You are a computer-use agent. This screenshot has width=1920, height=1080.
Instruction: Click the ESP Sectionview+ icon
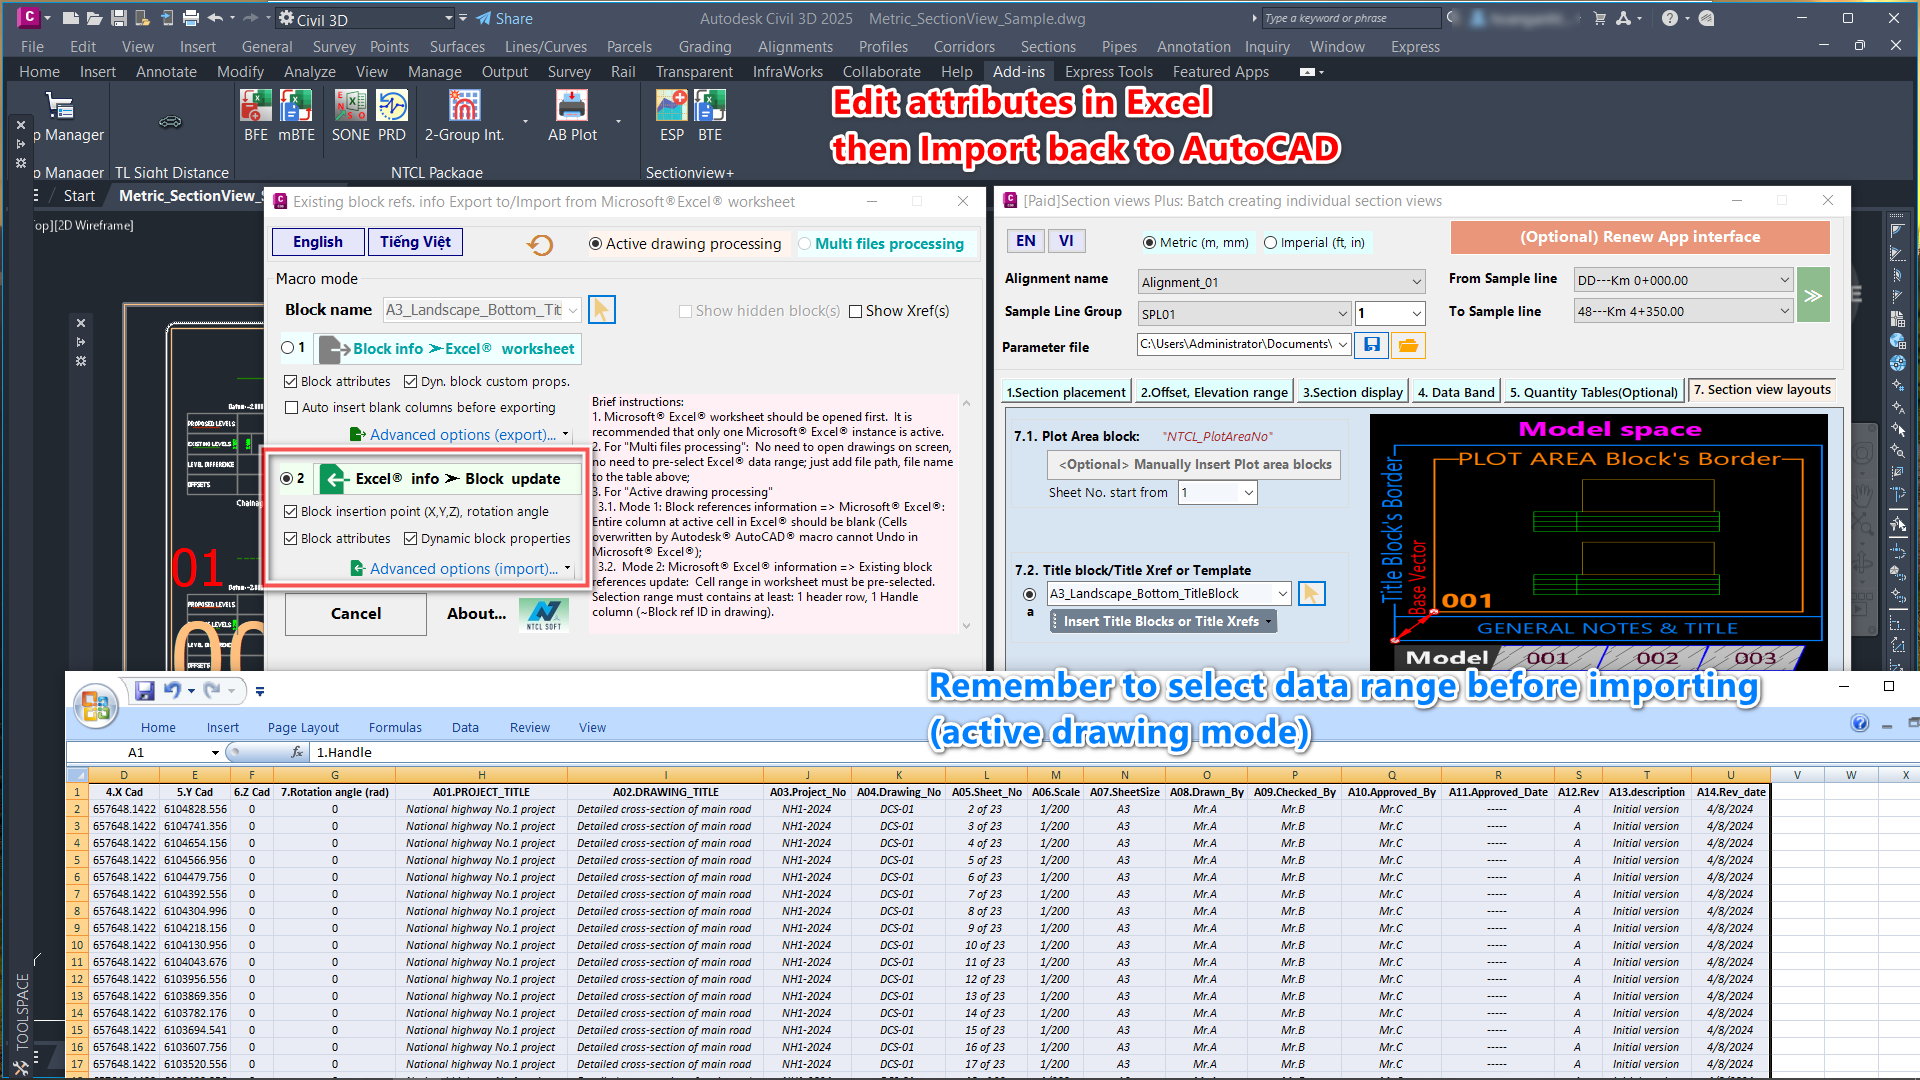[x=672, y=107]
